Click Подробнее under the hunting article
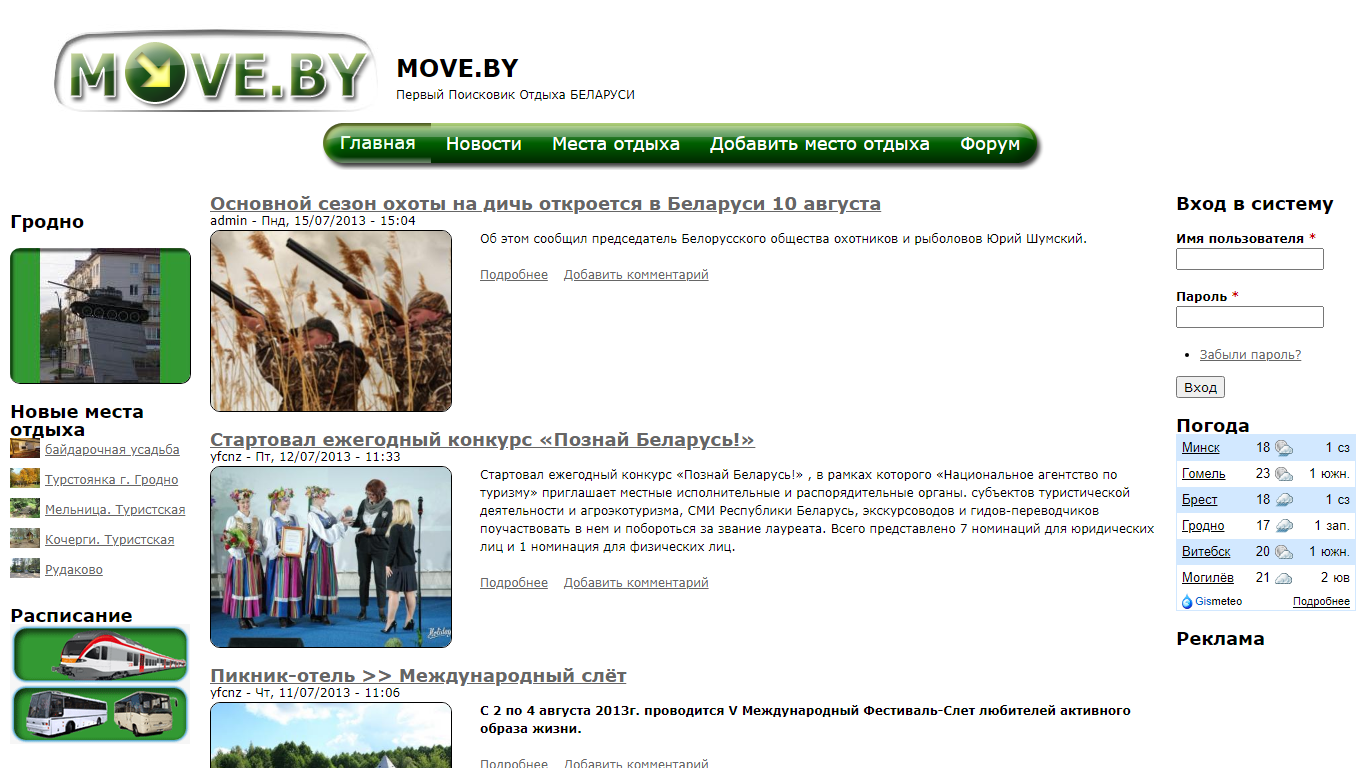1366x768 pixels. (514, 275)
